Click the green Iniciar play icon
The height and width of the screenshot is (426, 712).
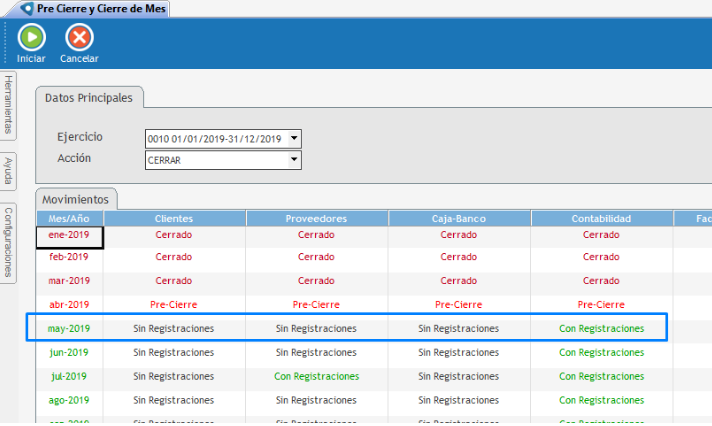tap(31, 38)
